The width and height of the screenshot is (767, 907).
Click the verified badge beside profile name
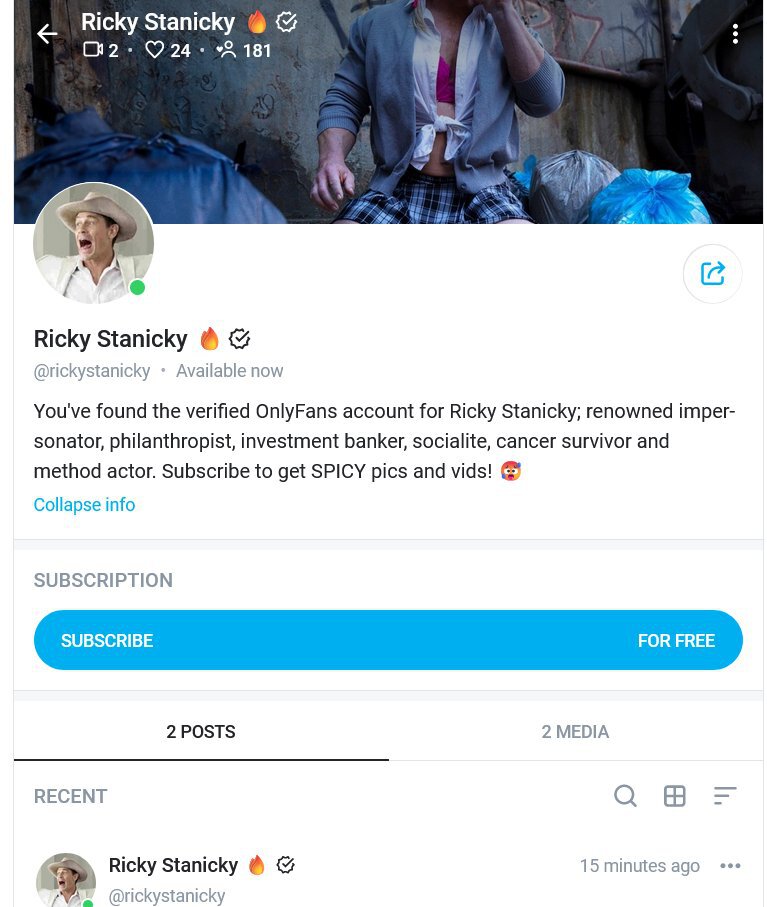coord(239,339)
